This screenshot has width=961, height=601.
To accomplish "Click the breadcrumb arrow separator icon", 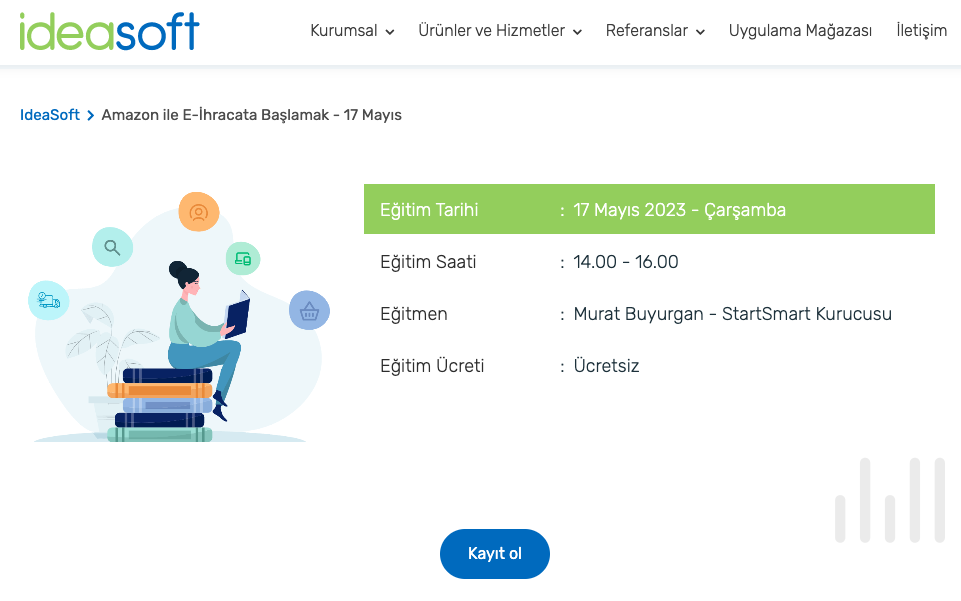I will pos(90,115).
